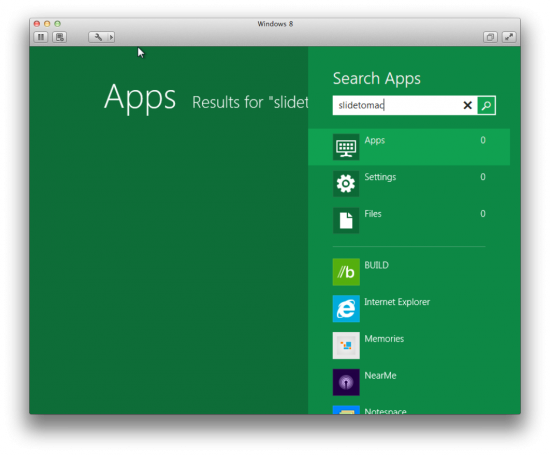
Task: Open Memories app icon
Action: coord(346,346)
